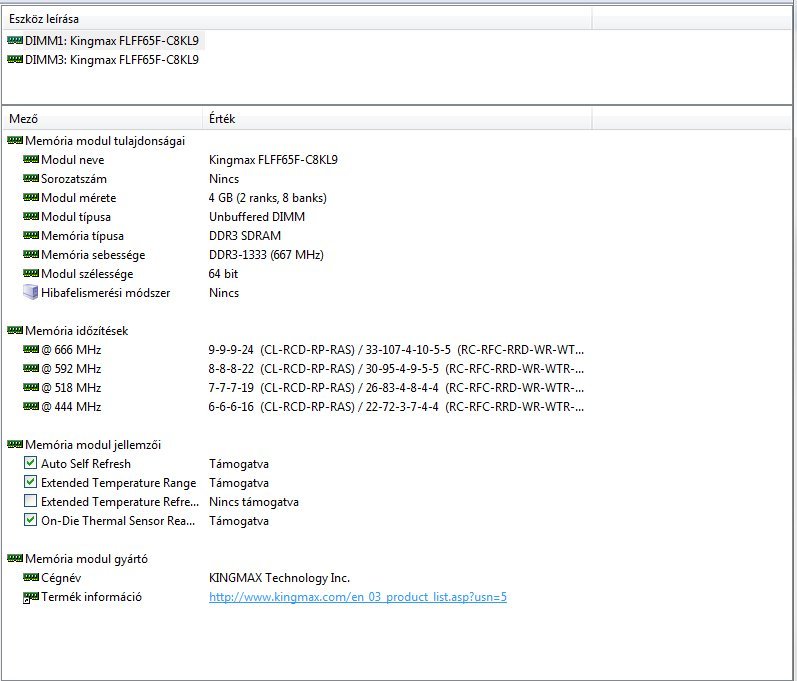Select the Sorozatszám field label

pos(74,179)
